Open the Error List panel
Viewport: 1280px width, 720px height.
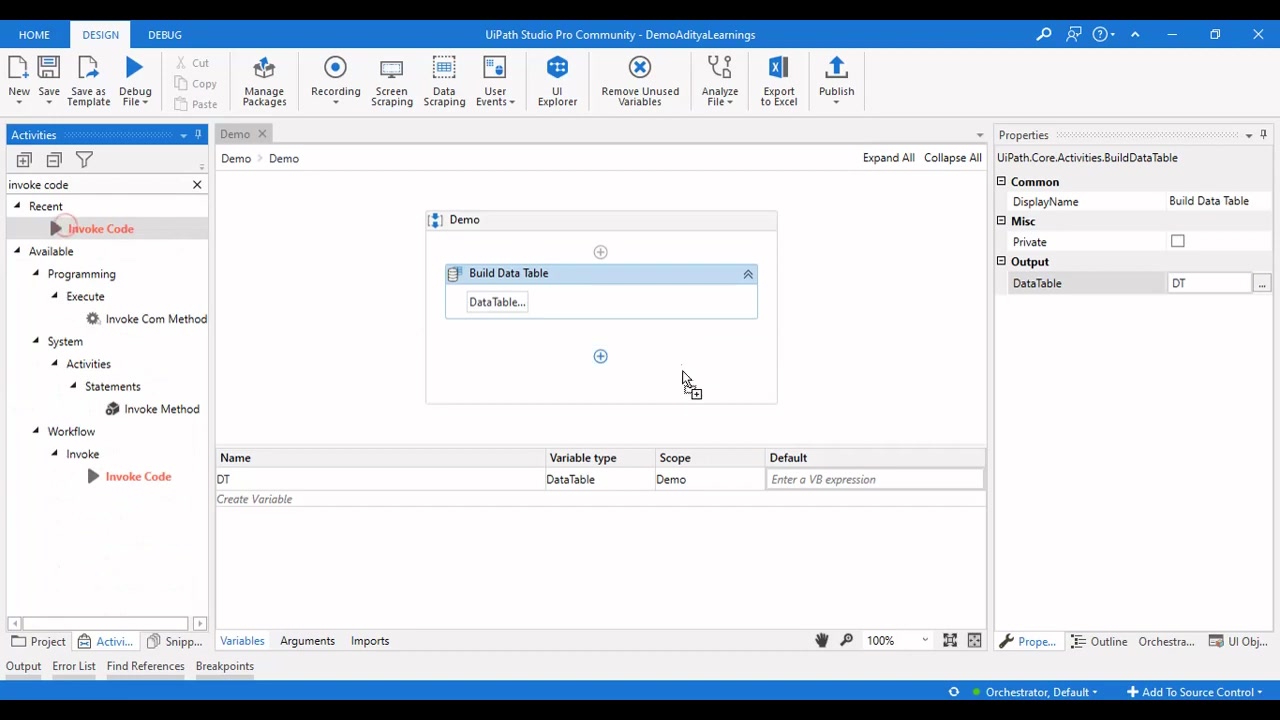(x=74, y=666)
